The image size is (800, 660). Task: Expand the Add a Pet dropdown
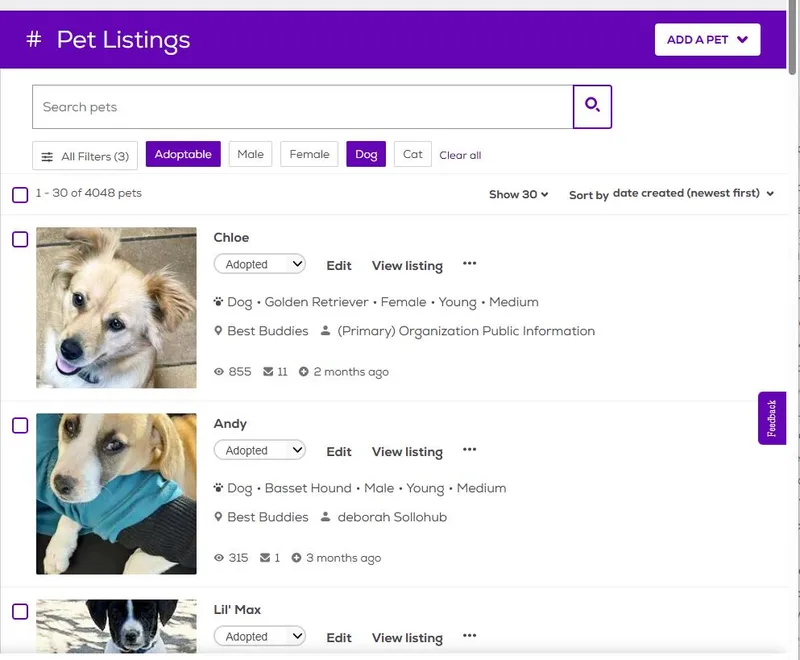(x=707, y=40)
